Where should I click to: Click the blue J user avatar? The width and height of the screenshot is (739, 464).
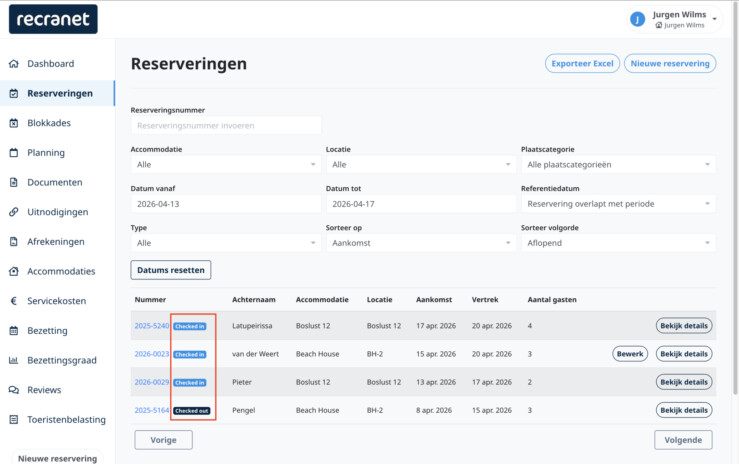pyautogui.click(x=637, y=19)
